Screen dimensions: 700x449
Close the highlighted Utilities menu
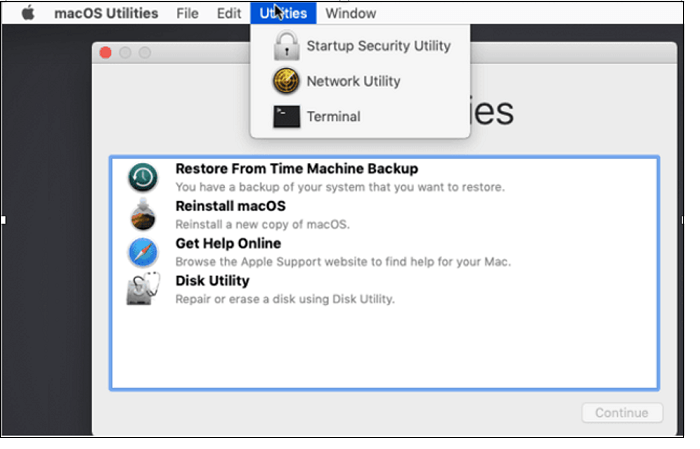(x=283, y=13)
